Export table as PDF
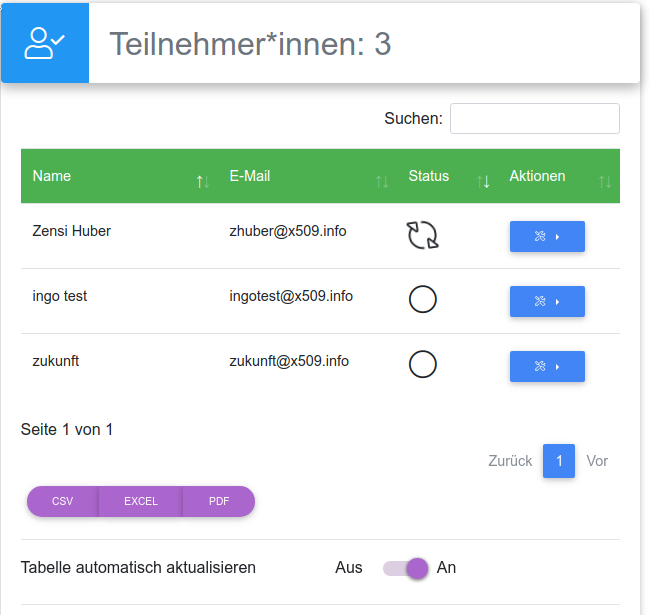The width and height of the screenshot is (650, 615). (x=219, y=501)
